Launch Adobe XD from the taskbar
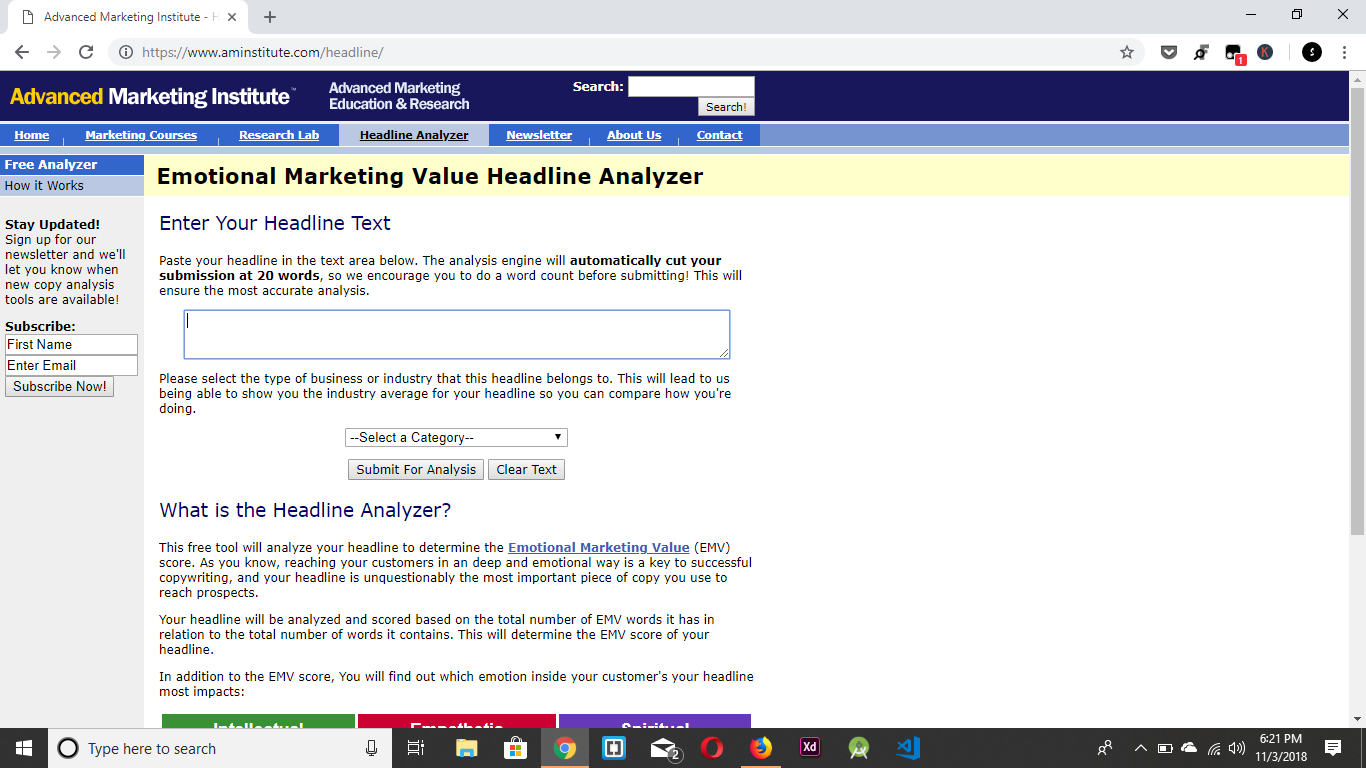This screenshot has width=1366, height=768. (x=810, y=748)
